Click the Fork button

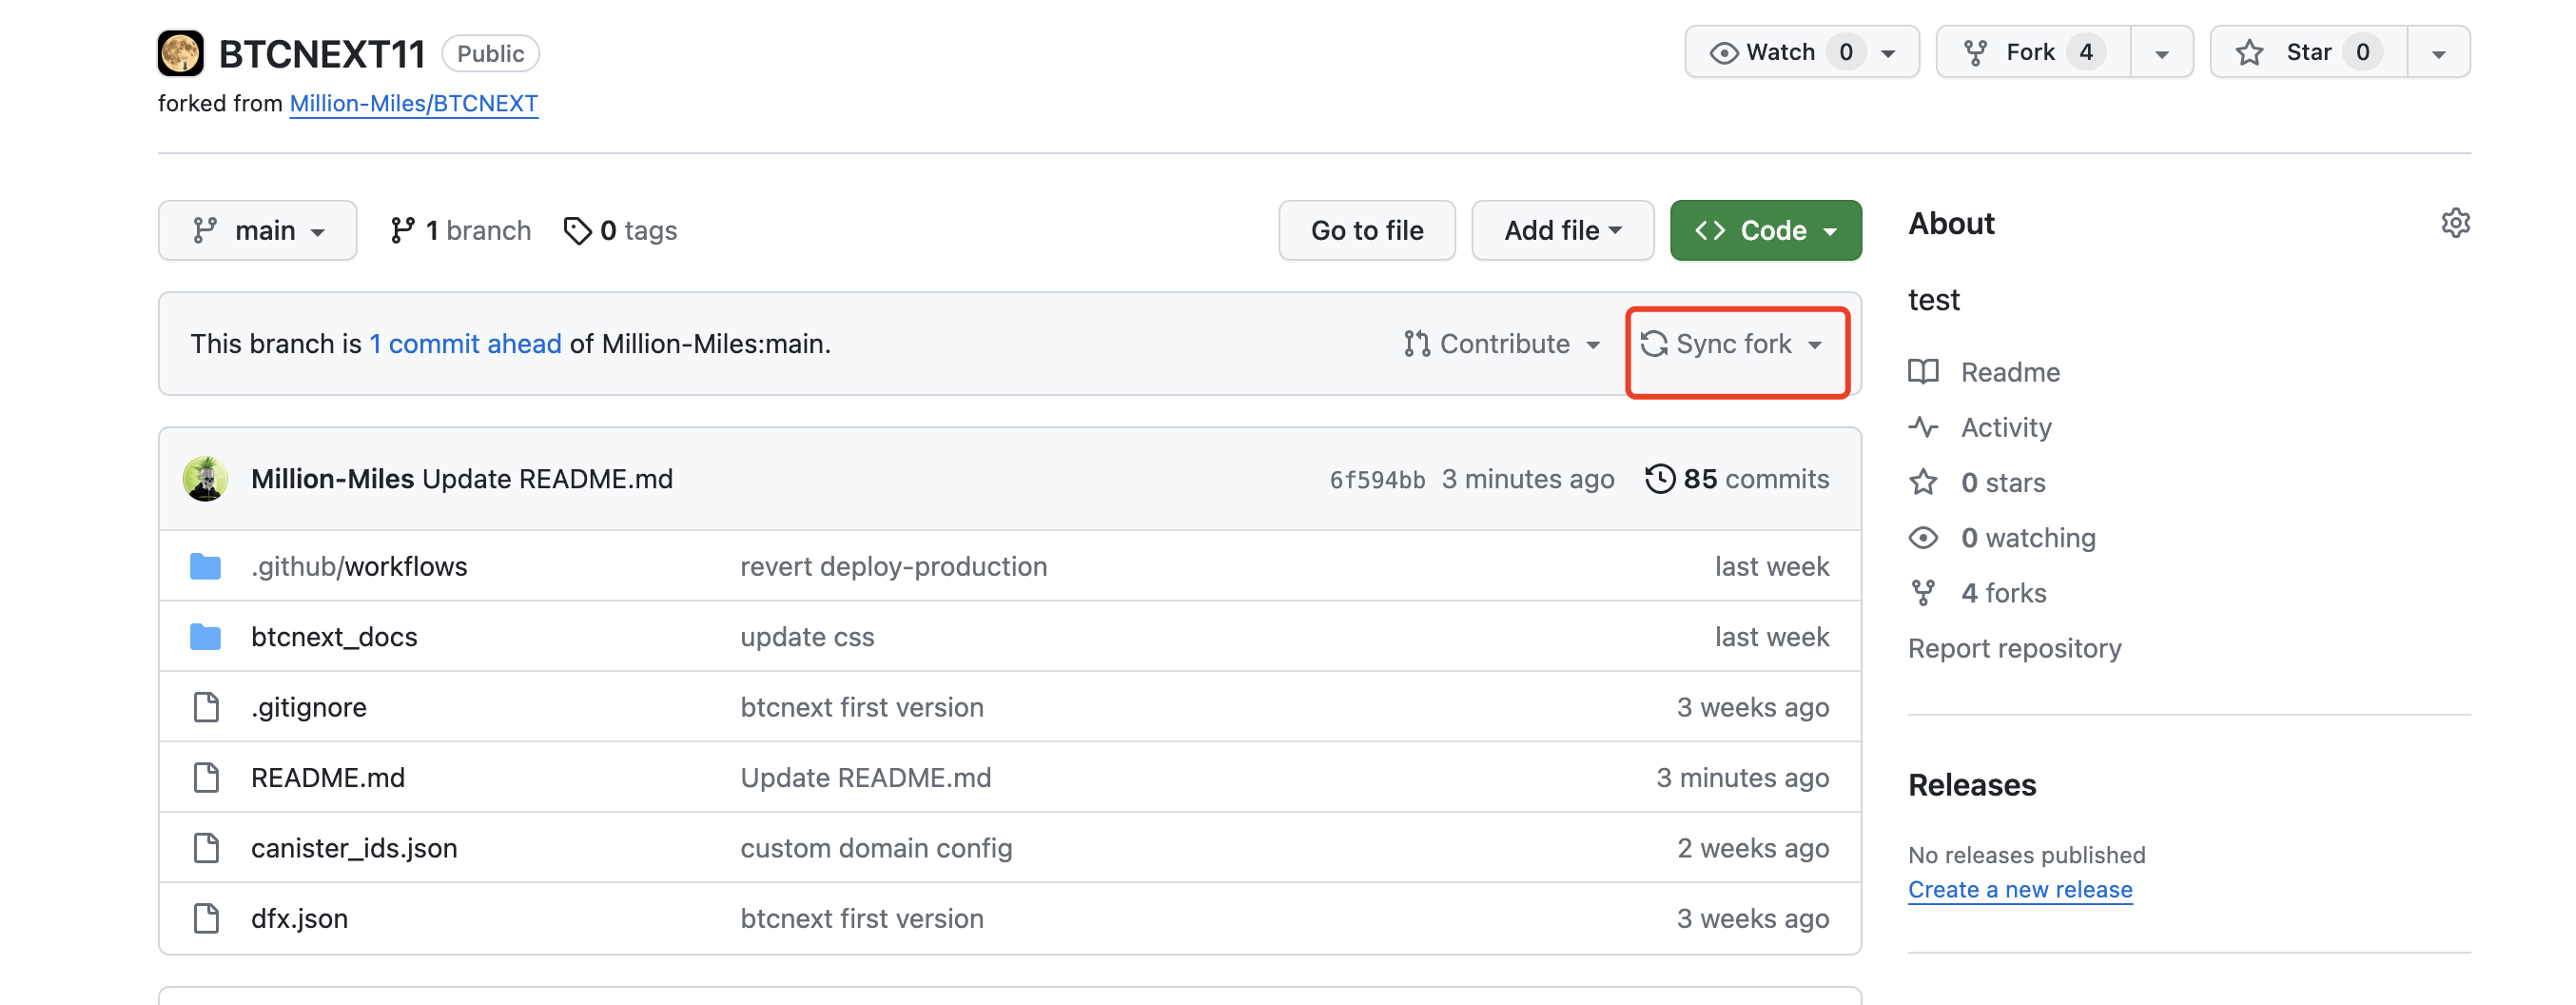pyautogui.click(x=2034, y=52)
